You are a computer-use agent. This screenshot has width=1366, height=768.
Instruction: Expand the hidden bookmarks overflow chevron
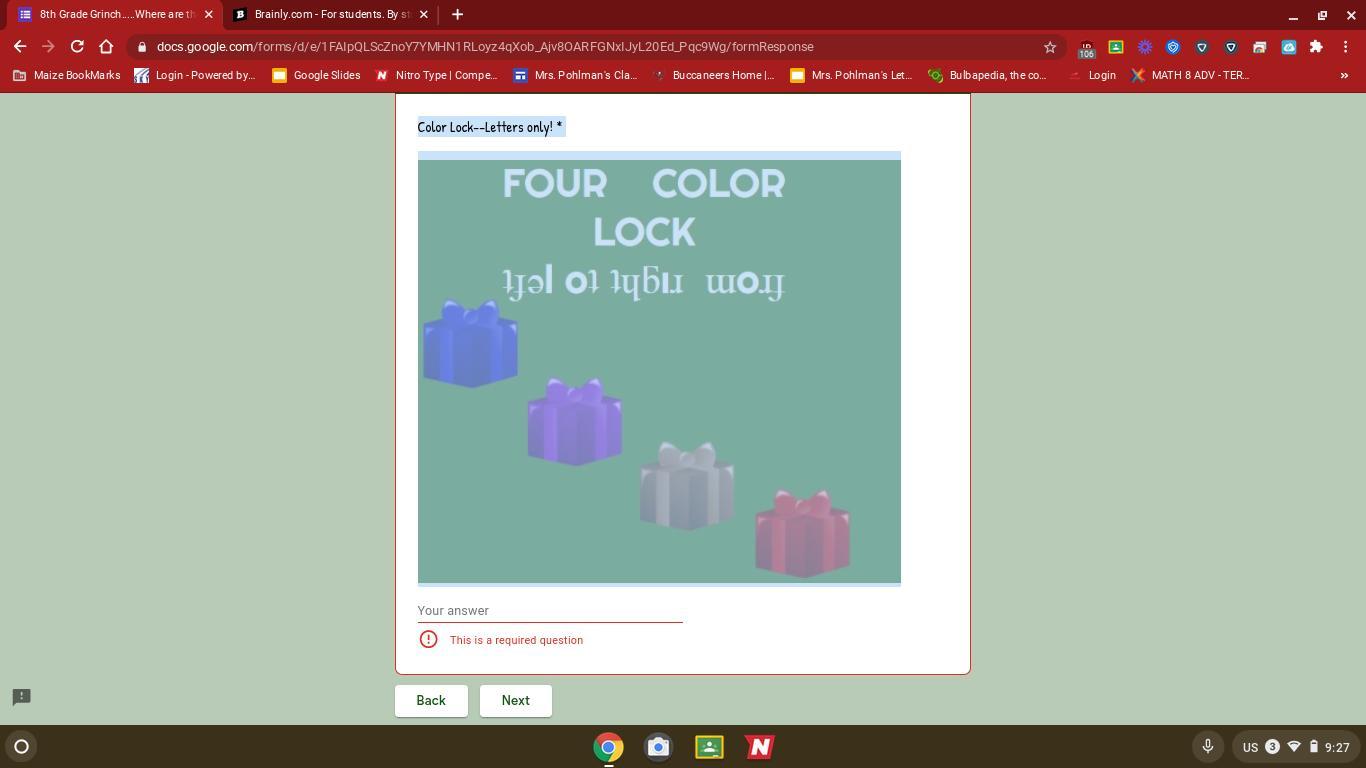coord(1344,75)
